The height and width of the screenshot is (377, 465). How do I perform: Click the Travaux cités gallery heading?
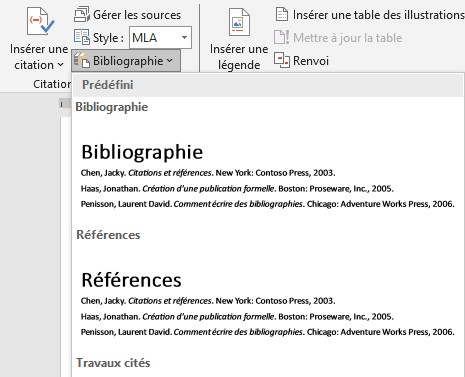coord(113,363)
